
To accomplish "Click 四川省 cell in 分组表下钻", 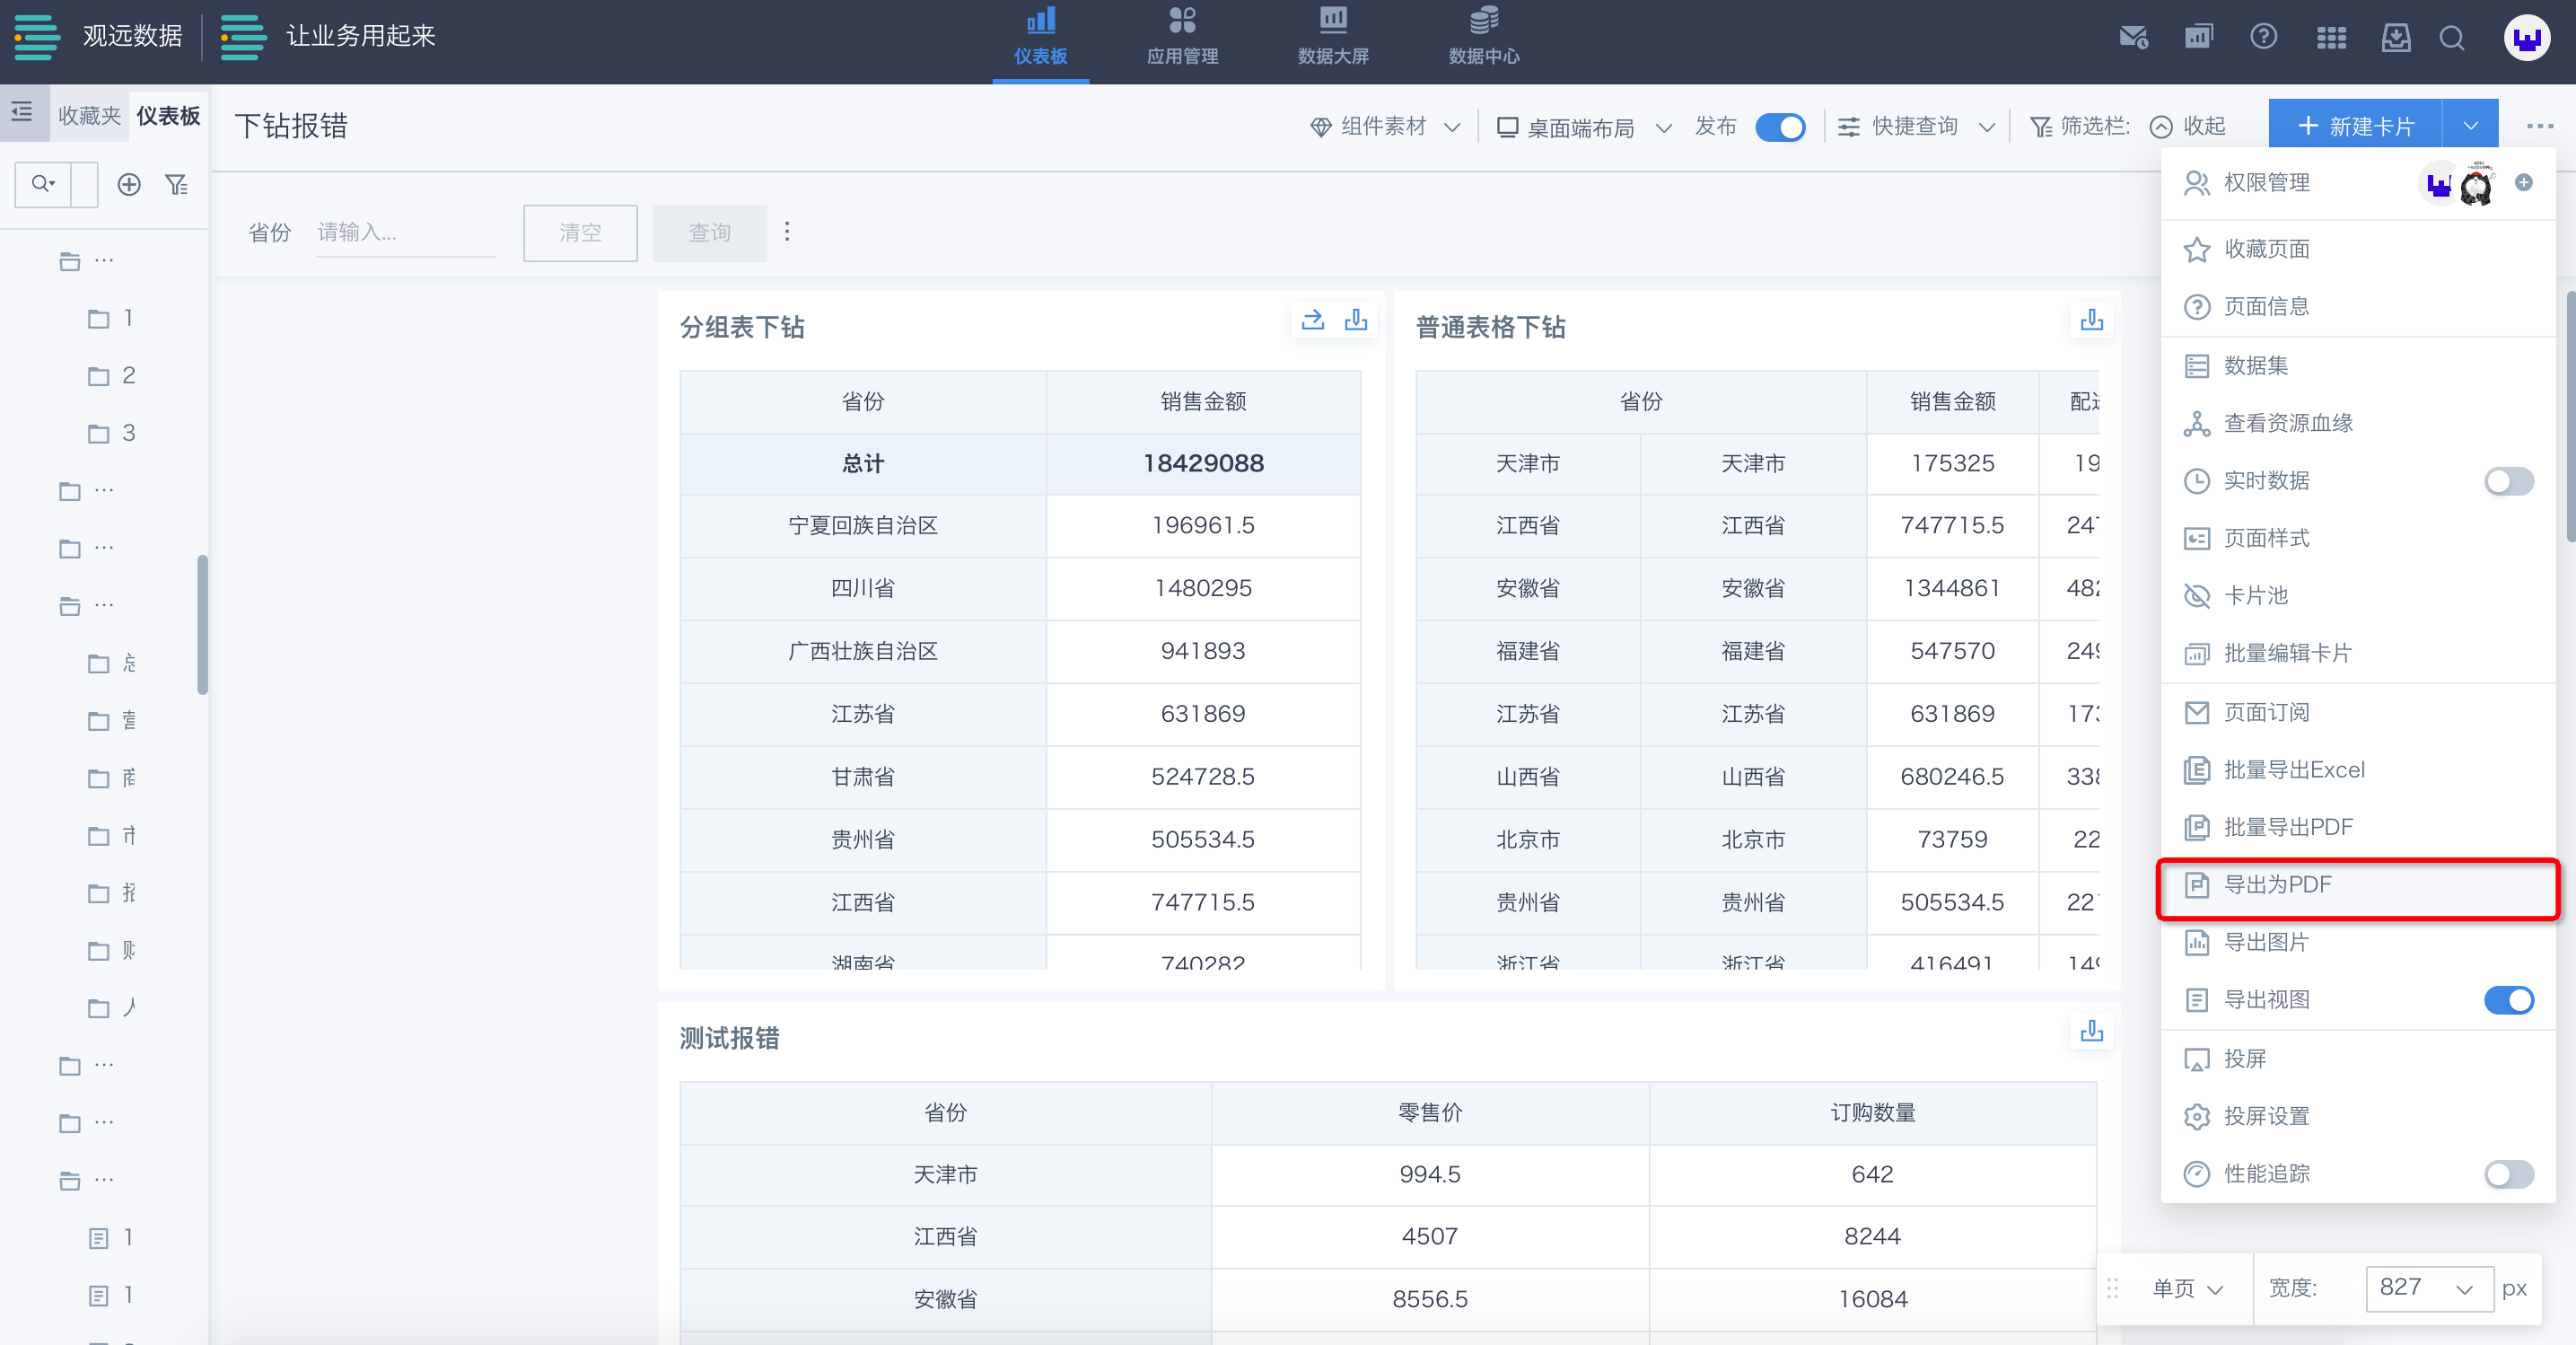I will [863, 589].
